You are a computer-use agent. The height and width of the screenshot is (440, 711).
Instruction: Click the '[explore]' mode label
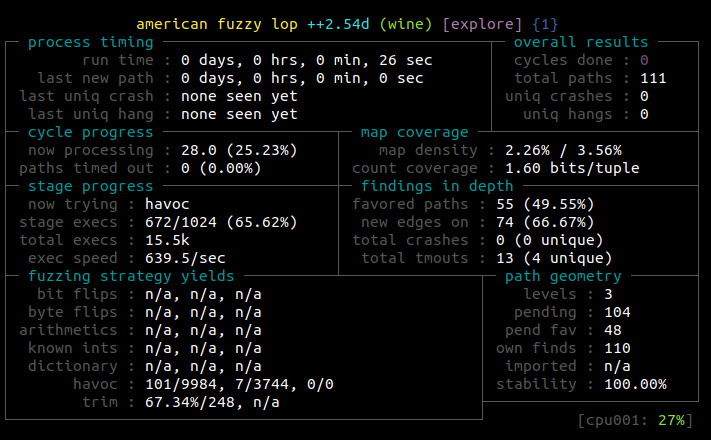(x=482, y=24)
